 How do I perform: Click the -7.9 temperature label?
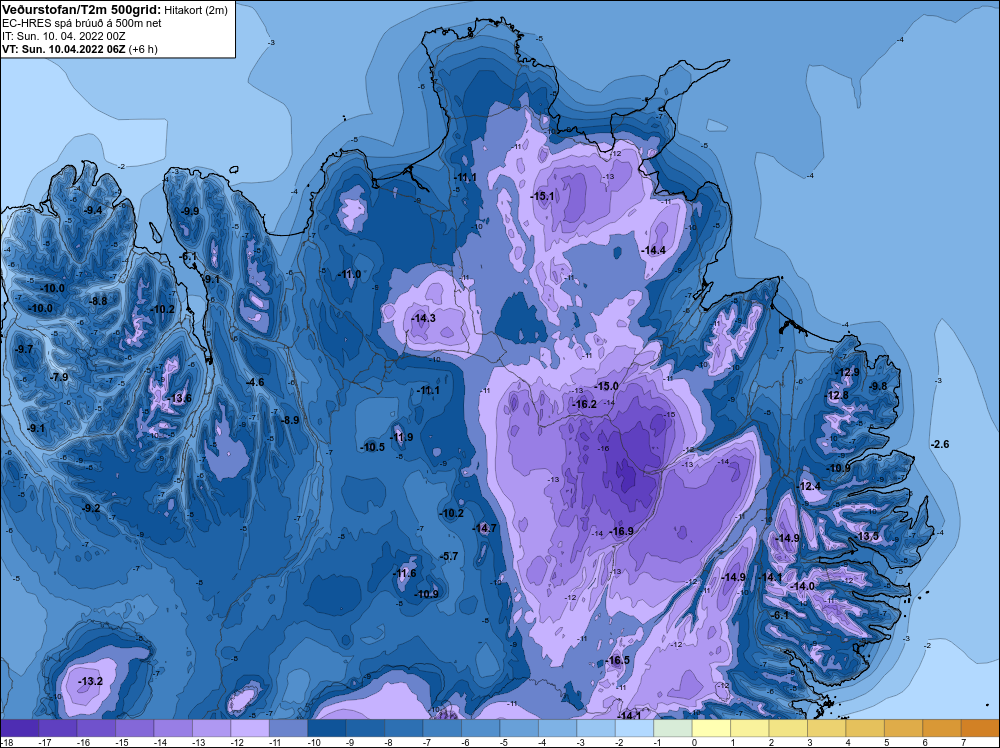pos(59,378)
